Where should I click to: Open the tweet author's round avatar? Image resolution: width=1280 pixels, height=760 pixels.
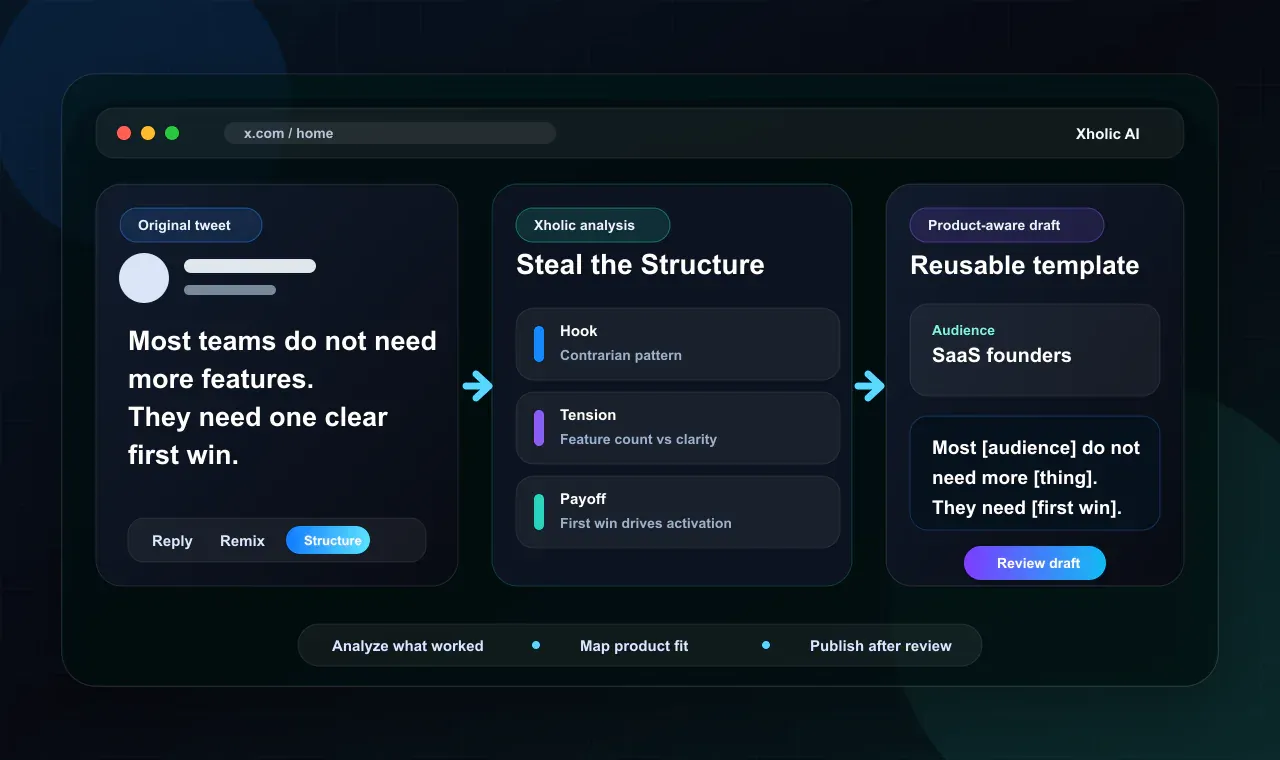144,278
